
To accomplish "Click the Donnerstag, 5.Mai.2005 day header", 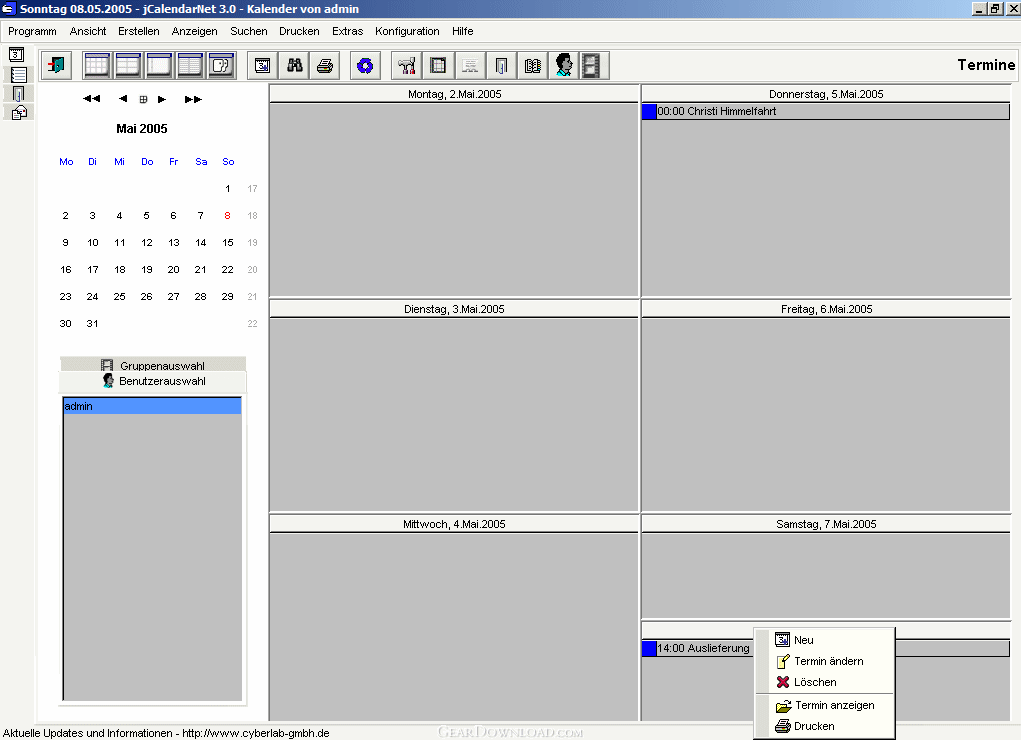I will (826, 94).
